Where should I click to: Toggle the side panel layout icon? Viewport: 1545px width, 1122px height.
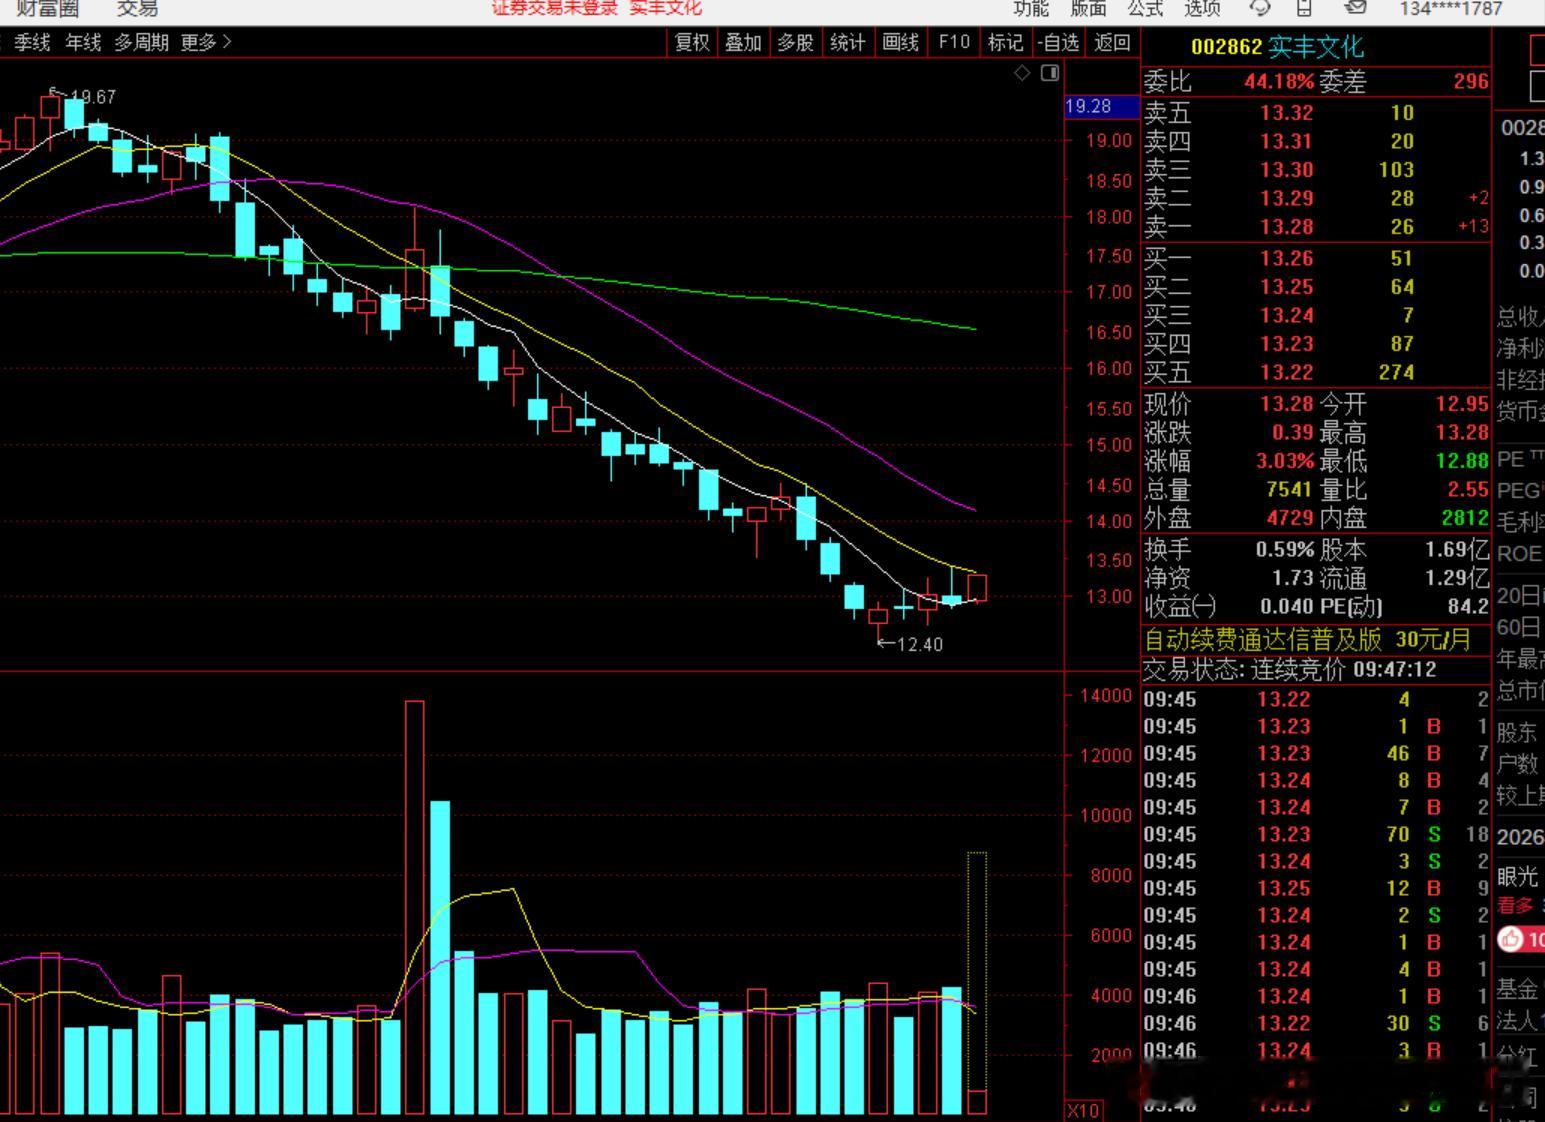pyautogui.click(x=1050, y=73)
